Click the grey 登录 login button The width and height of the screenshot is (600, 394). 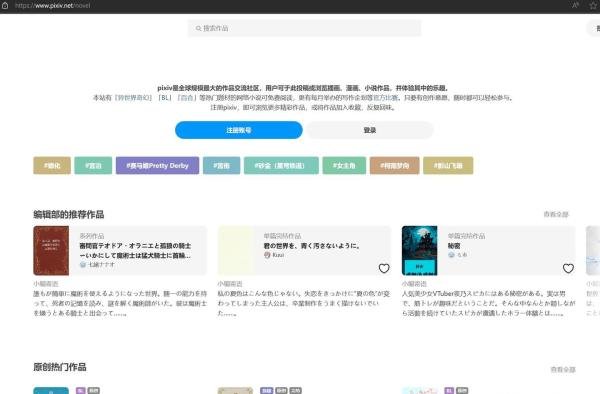click(370, 130)
